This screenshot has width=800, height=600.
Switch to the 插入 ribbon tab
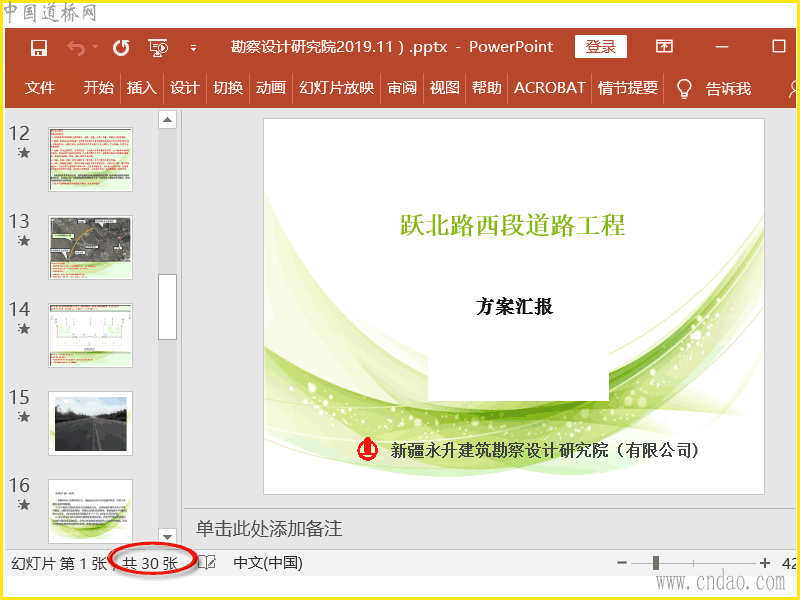tap(141, 88)
